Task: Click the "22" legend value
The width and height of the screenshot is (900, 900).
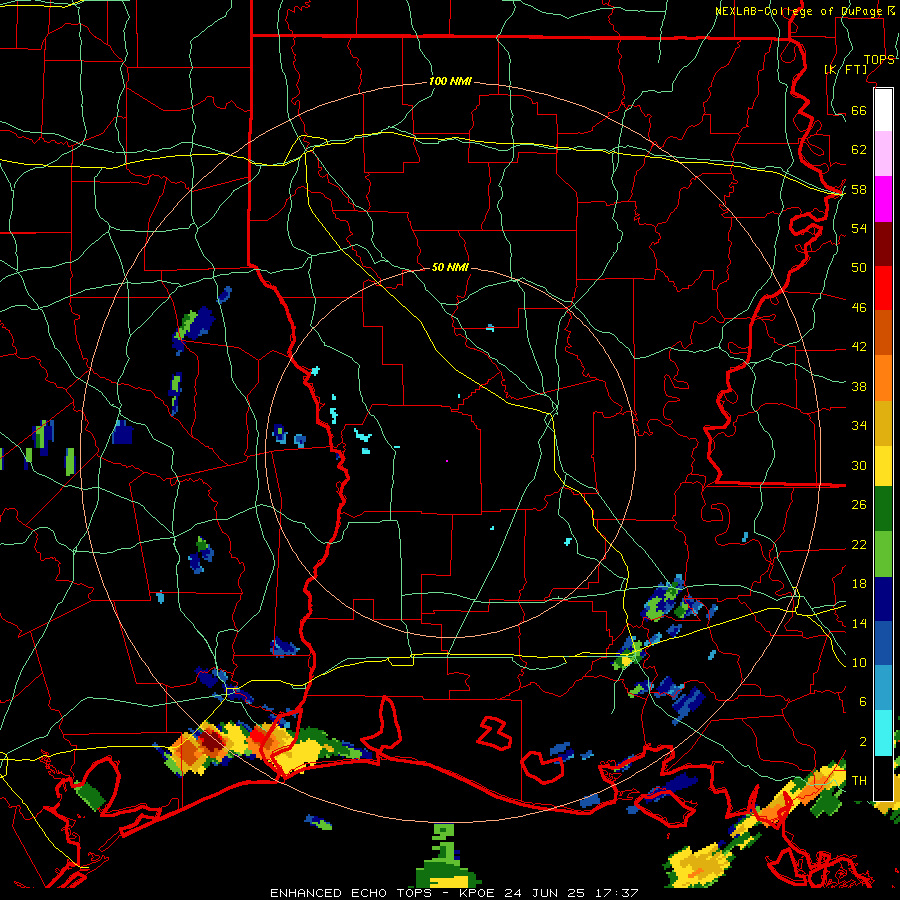Action: click(859, 544)
